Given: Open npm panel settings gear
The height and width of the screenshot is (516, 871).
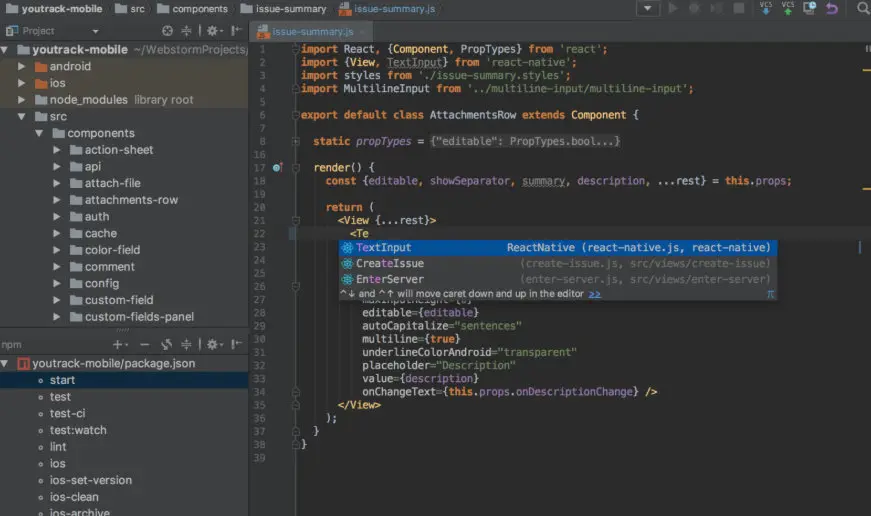Looking at the screenshot, I should pos(214,345).
